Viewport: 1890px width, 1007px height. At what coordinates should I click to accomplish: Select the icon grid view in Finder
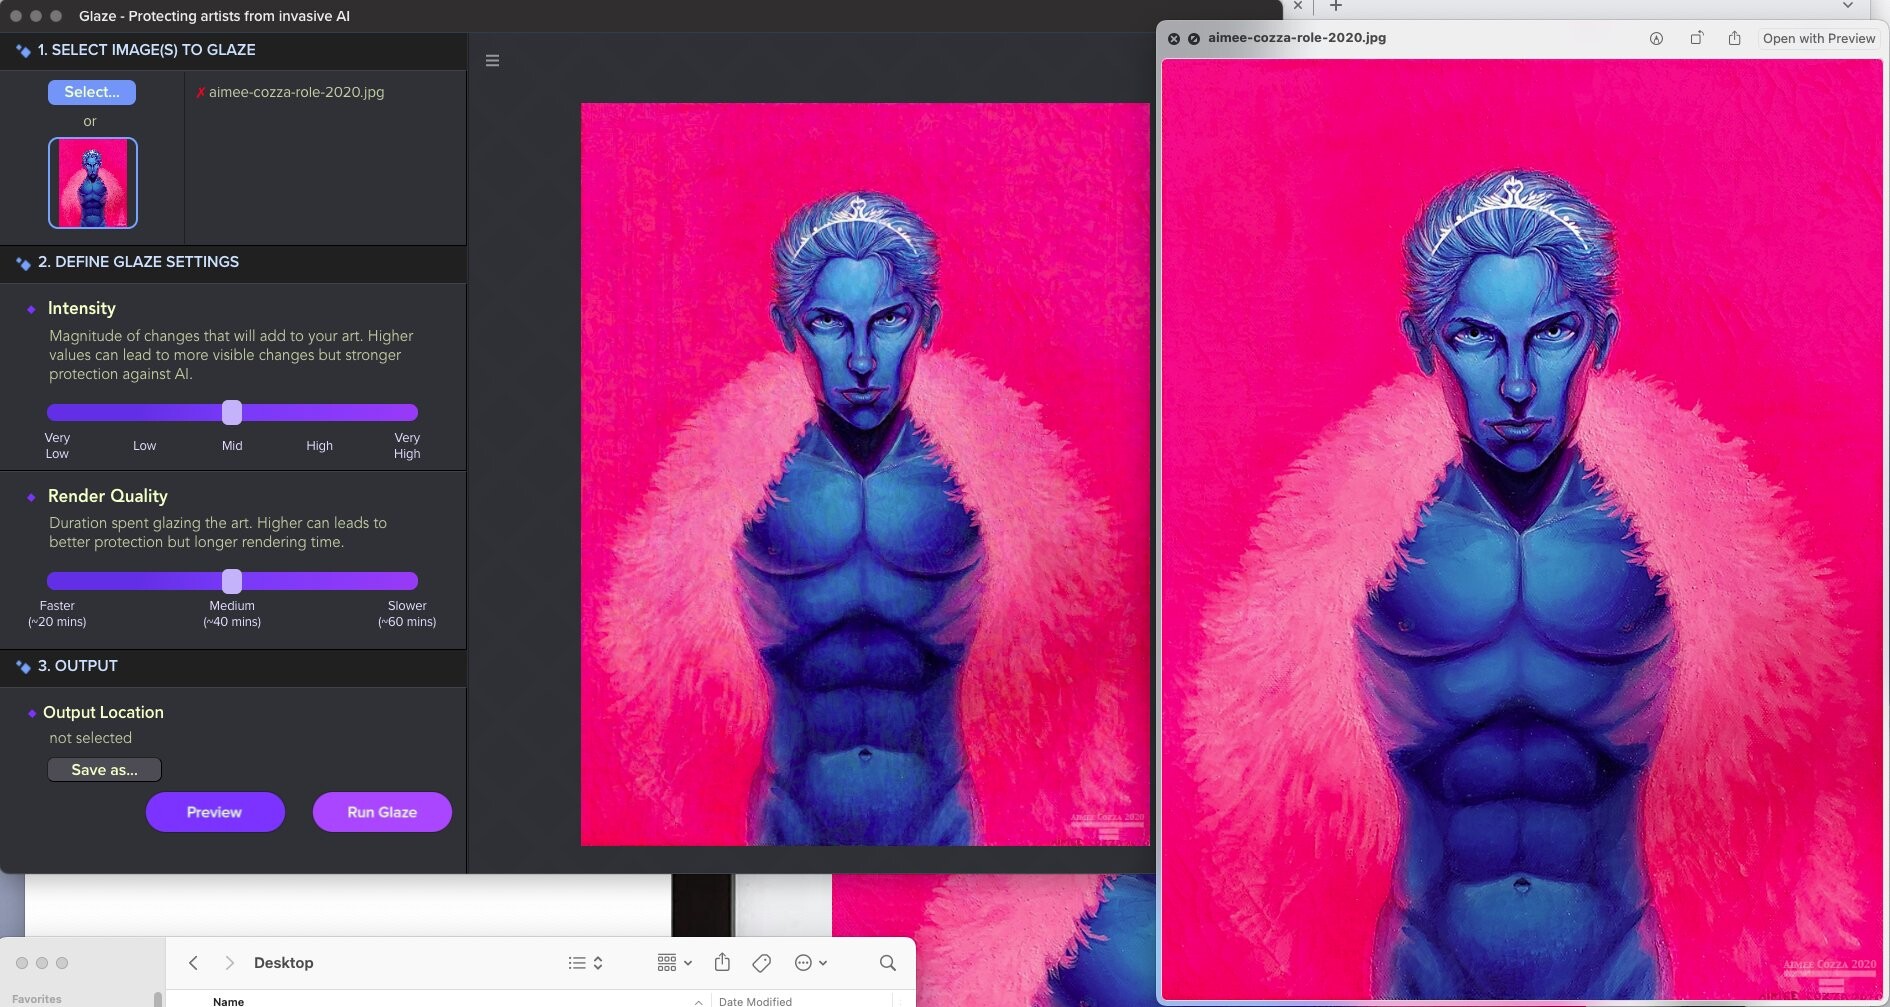click(x=666, y=962)
